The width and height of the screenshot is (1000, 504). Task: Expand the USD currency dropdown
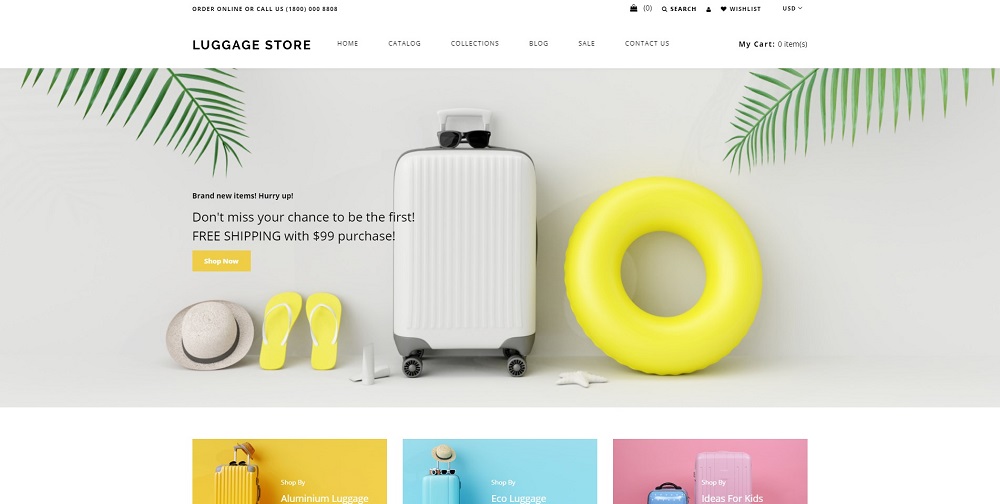tap(792, 8)
